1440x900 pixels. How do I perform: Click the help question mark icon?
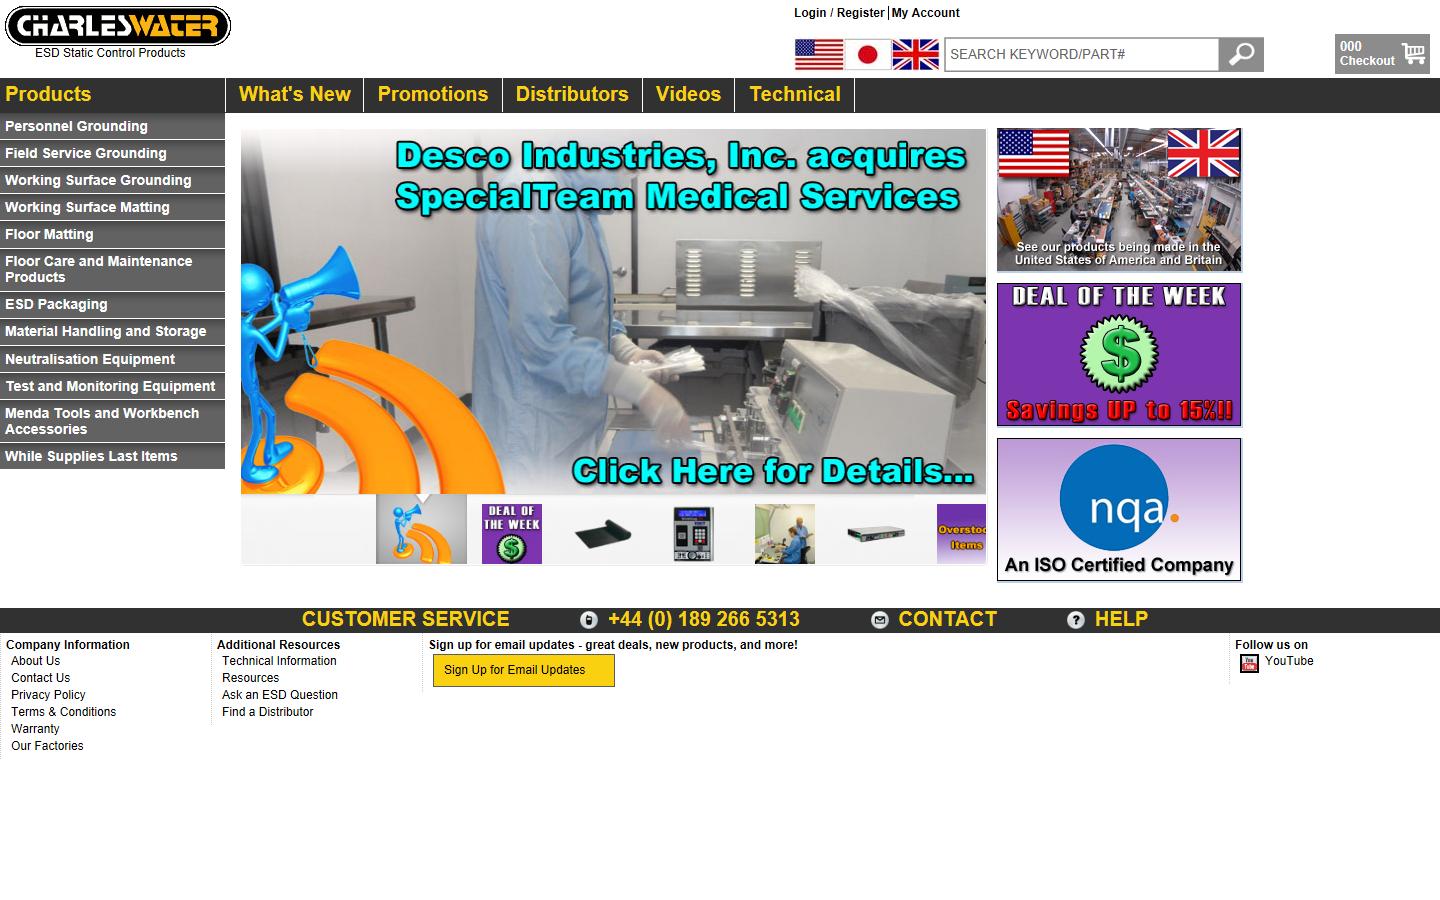pyautogui.click(x=1075, y=620)
